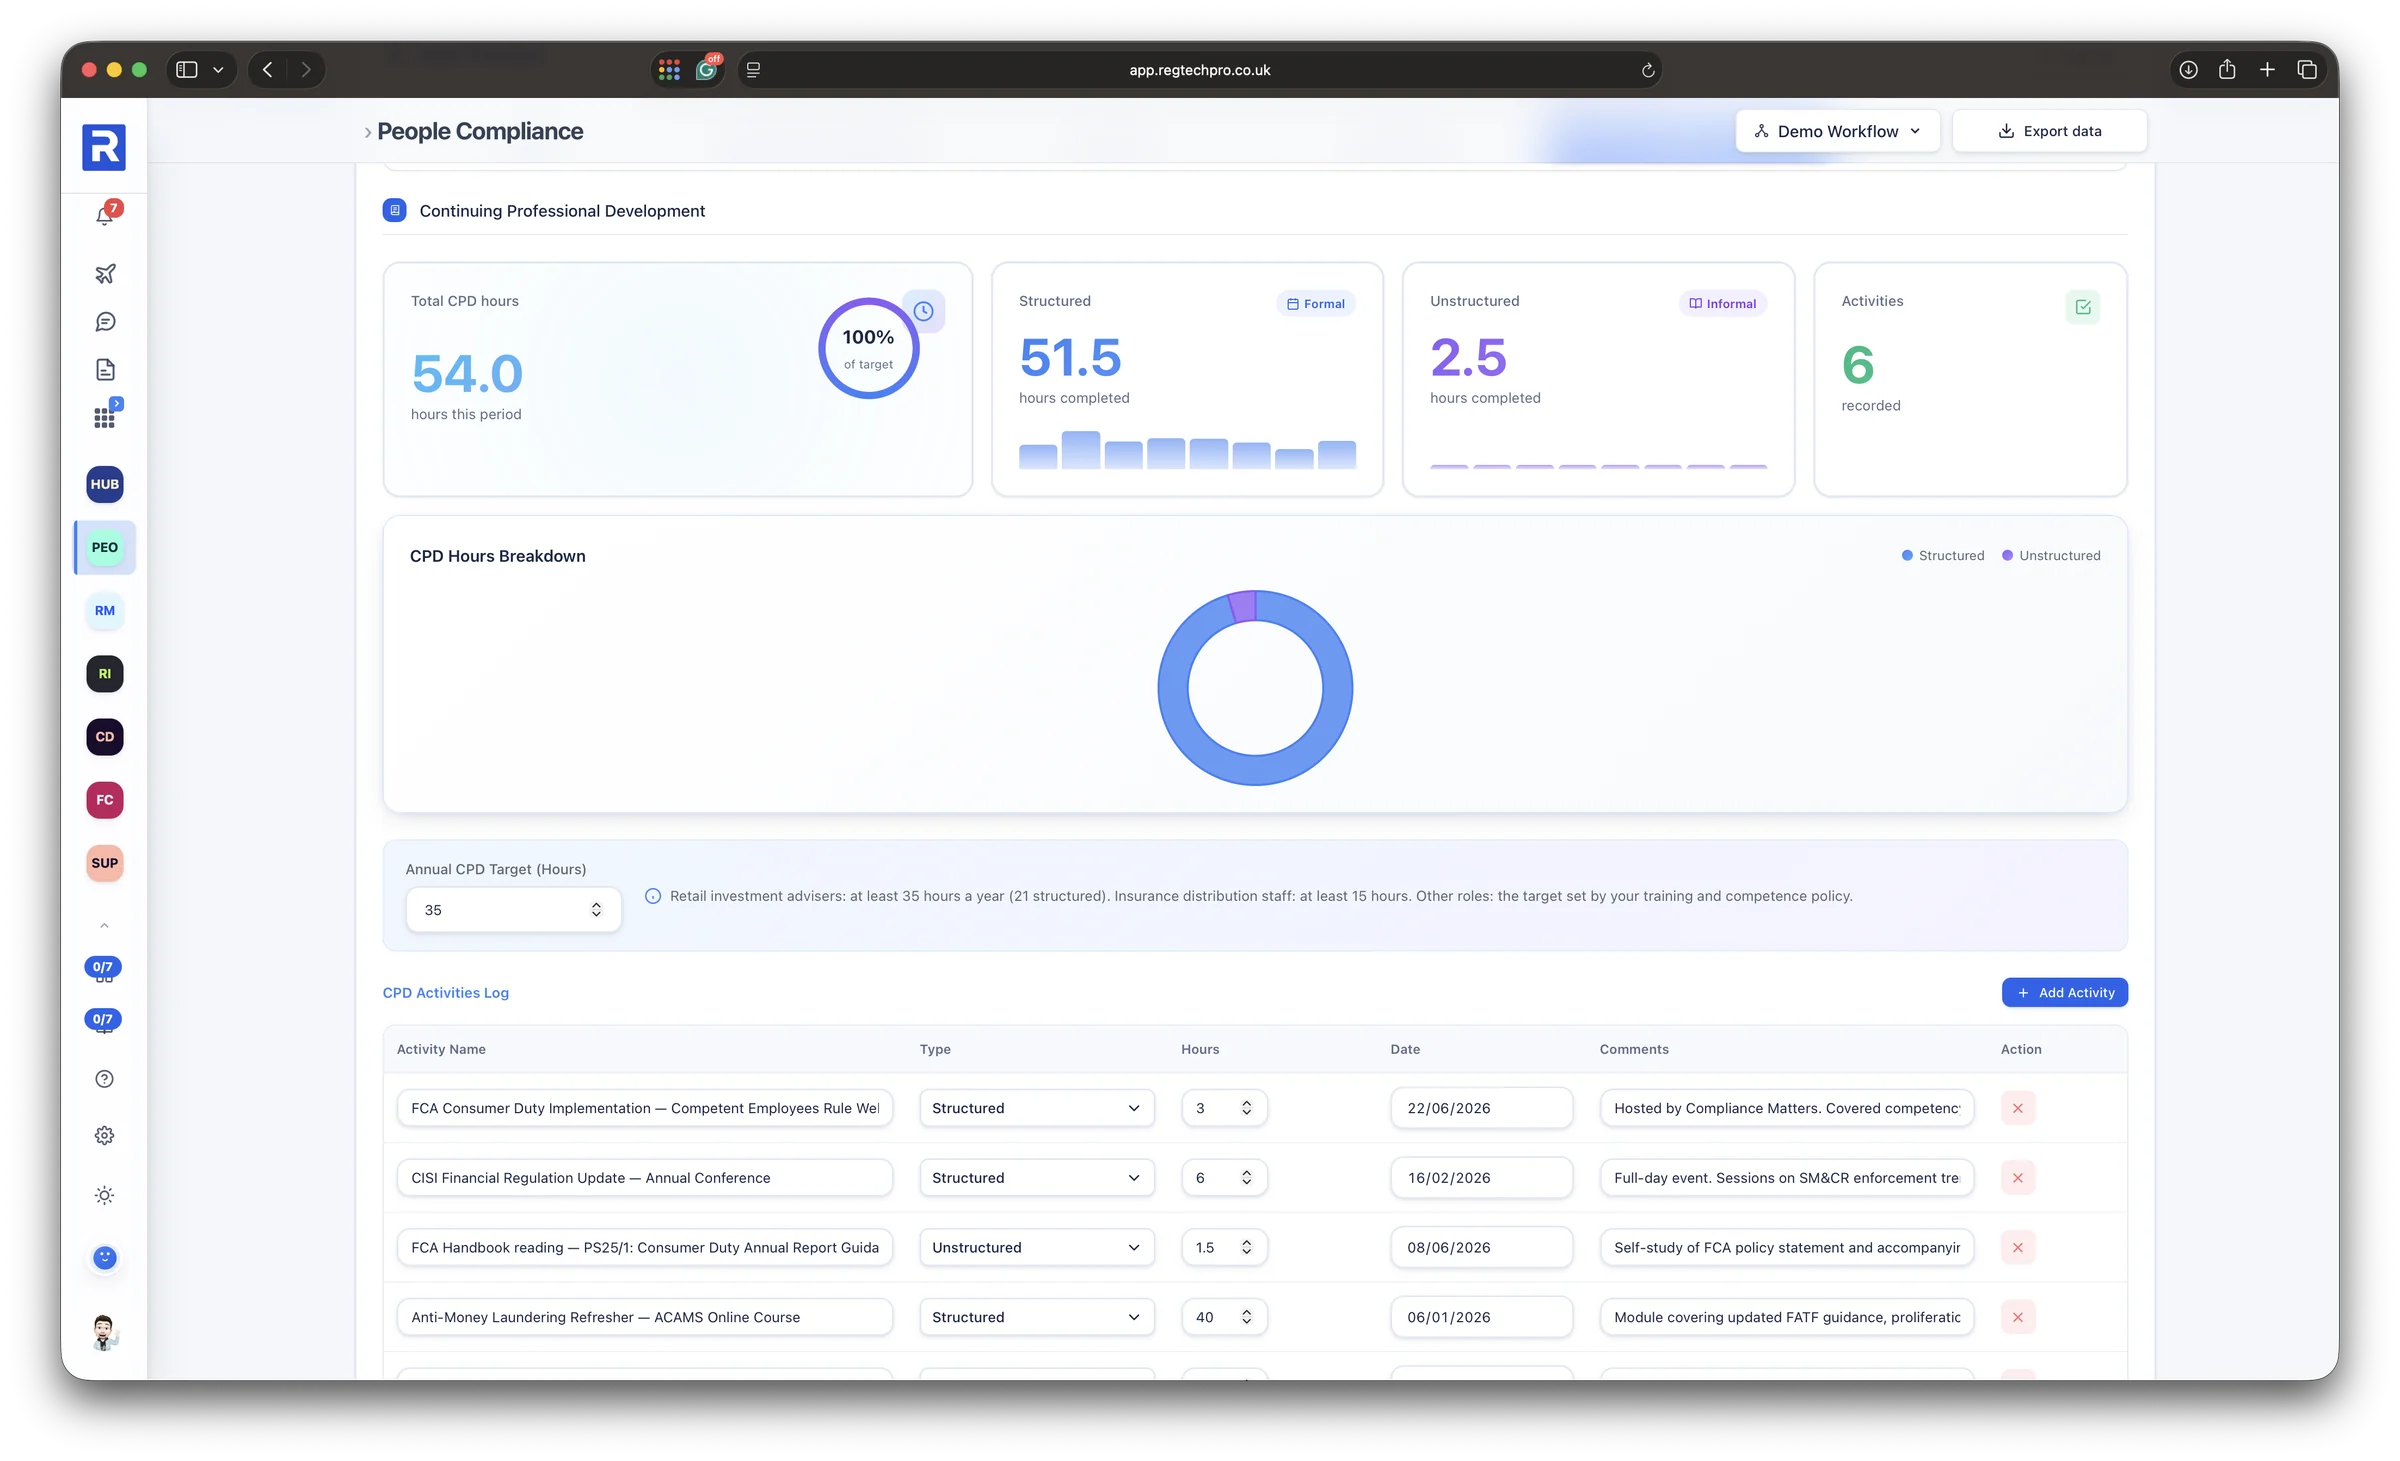Open the documents icon in sidebar
2400x1461 pixels.
[105, 370]
